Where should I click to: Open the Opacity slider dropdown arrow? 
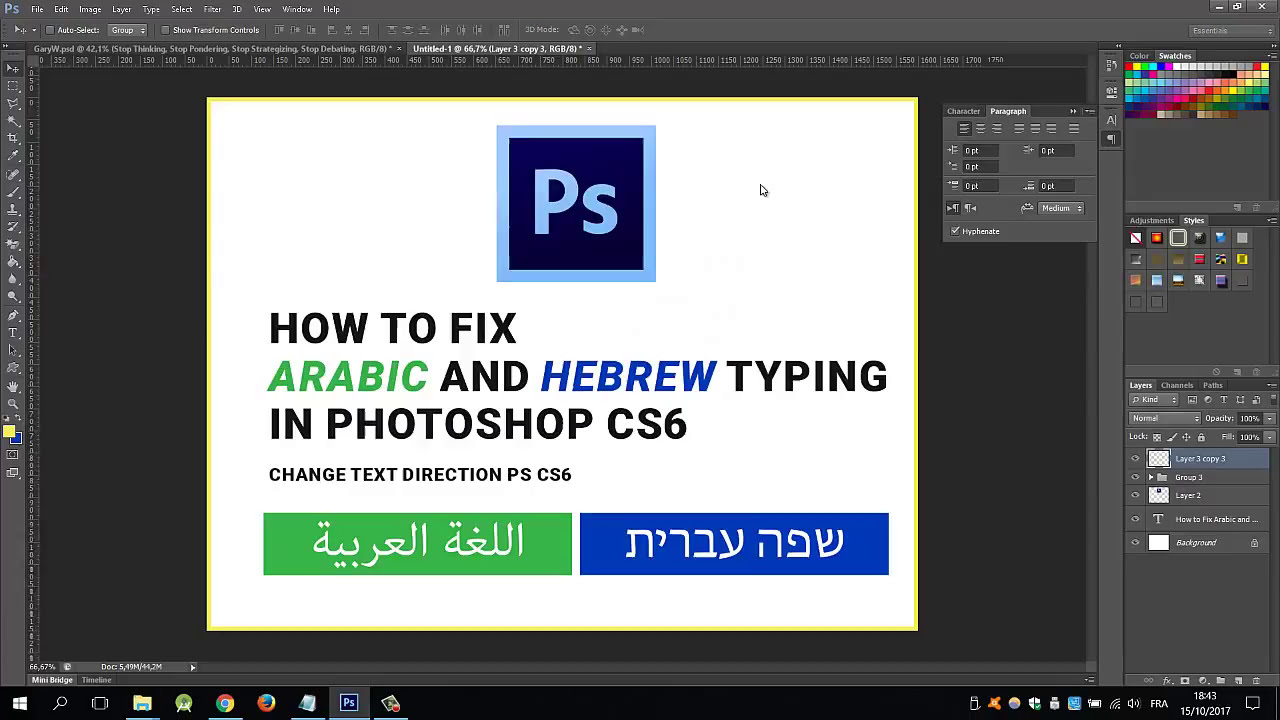click(x=1269, y=419)
